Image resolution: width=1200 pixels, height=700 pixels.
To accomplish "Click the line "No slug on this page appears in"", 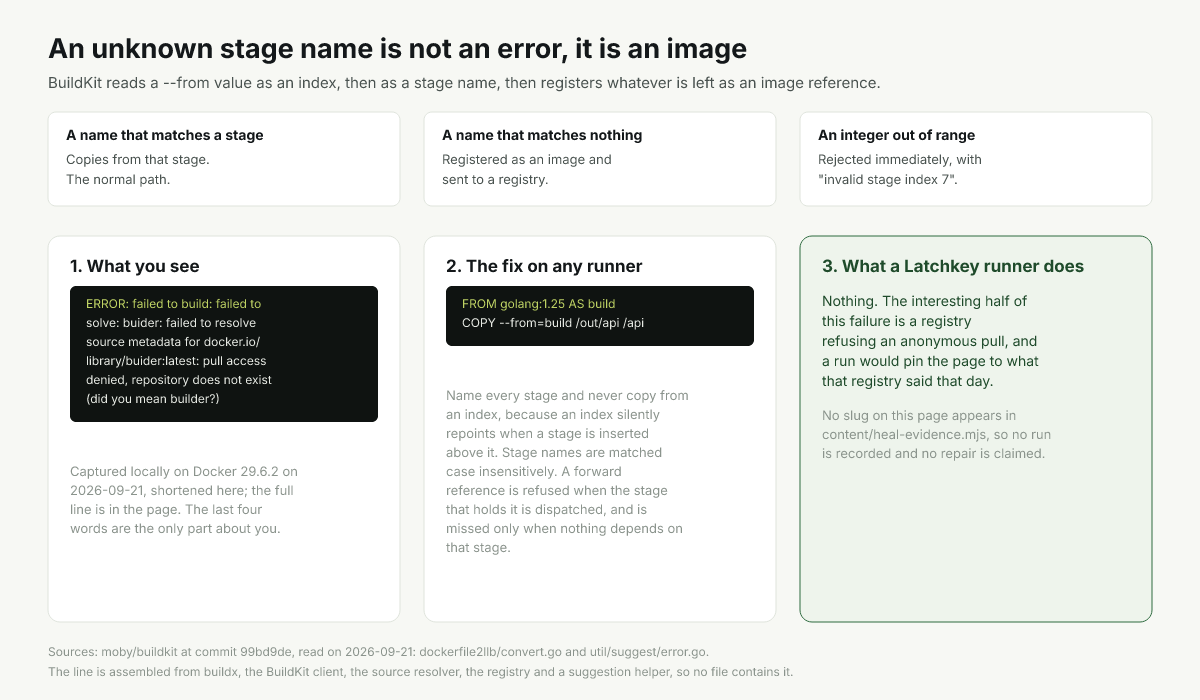I will pos(919,415).
